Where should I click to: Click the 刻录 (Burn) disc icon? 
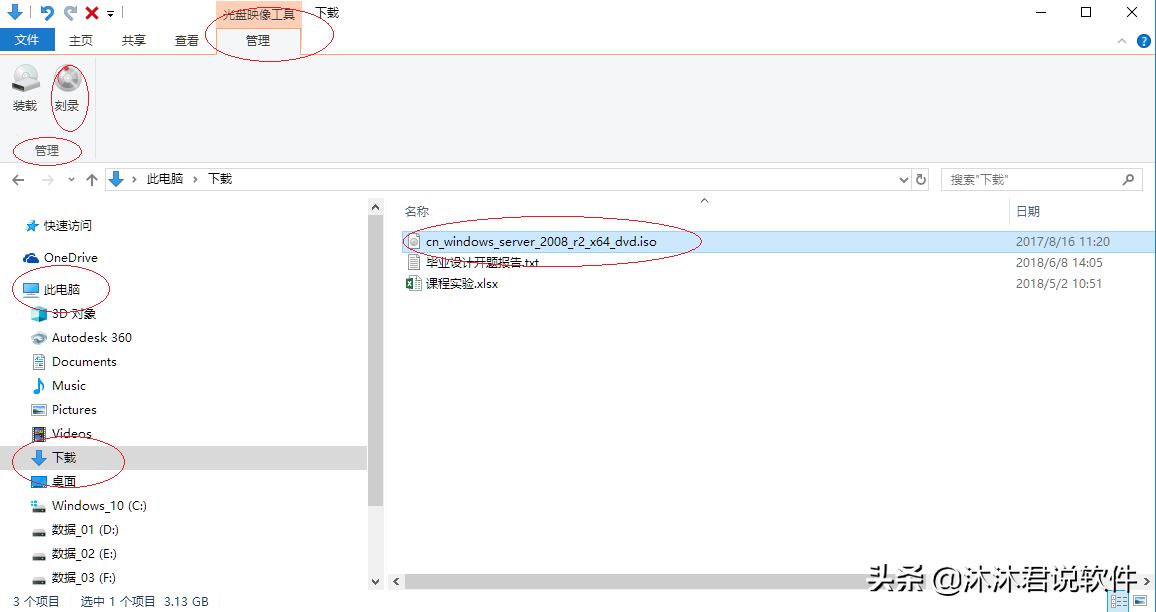(68, 86)
